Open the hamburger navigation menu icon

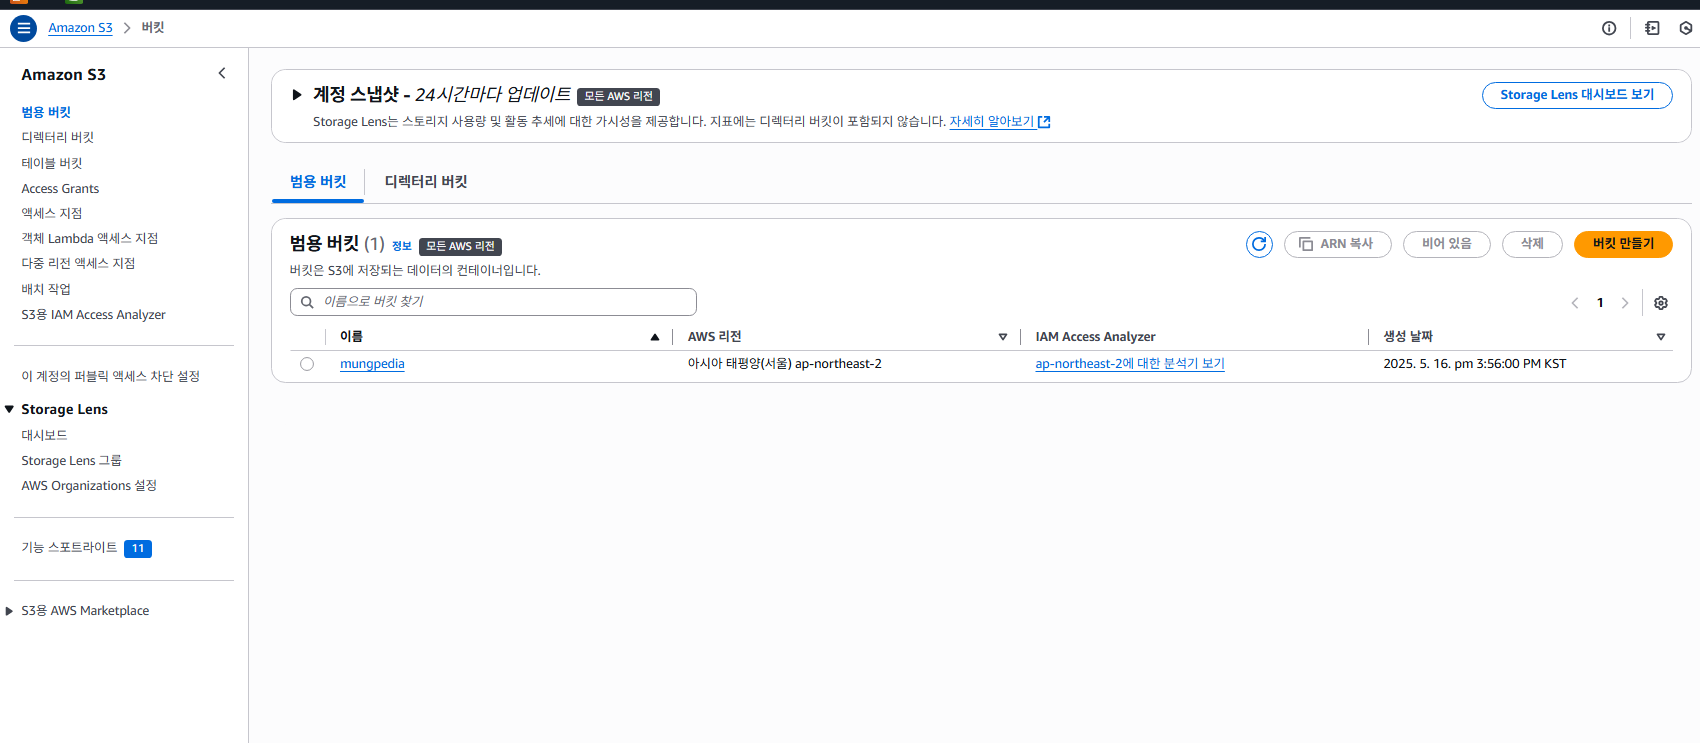point(23,28)
